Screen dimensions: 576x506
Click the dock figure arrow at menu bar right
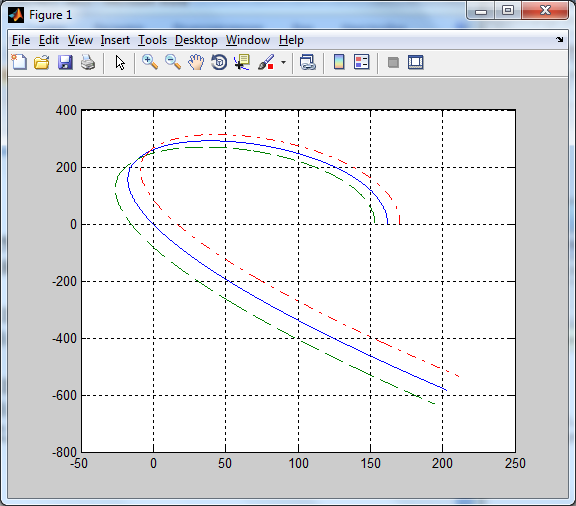click(559, 39)
